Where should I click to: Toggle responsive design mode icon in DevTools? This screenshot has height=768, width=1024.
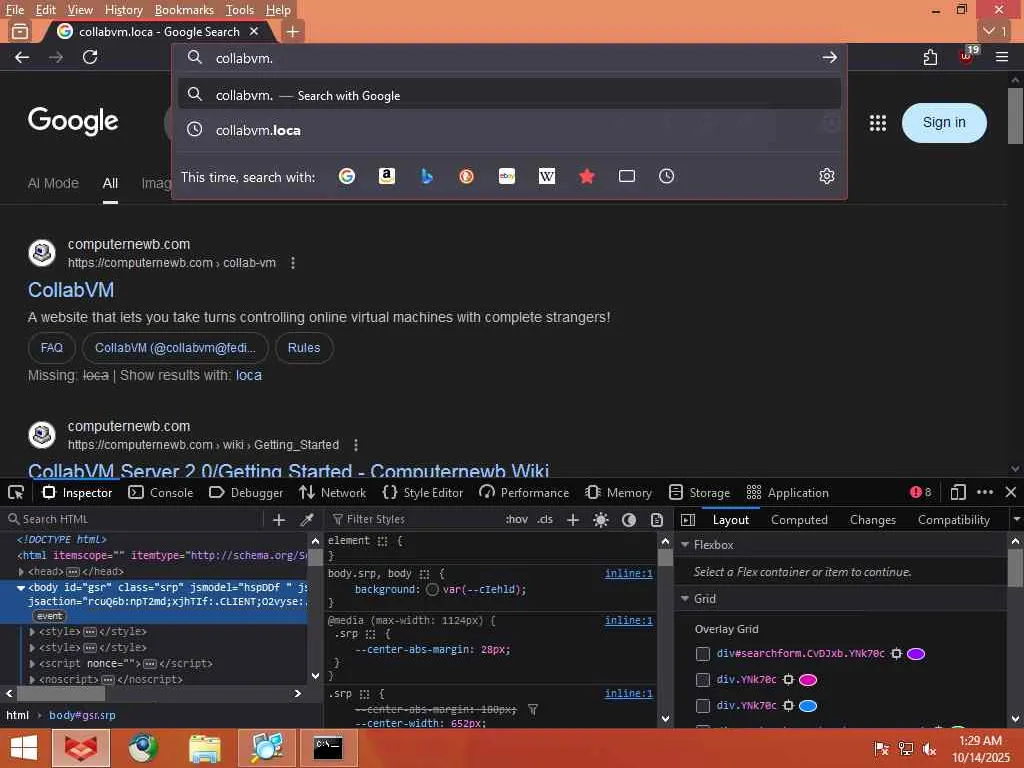click(x=958, y=492)
